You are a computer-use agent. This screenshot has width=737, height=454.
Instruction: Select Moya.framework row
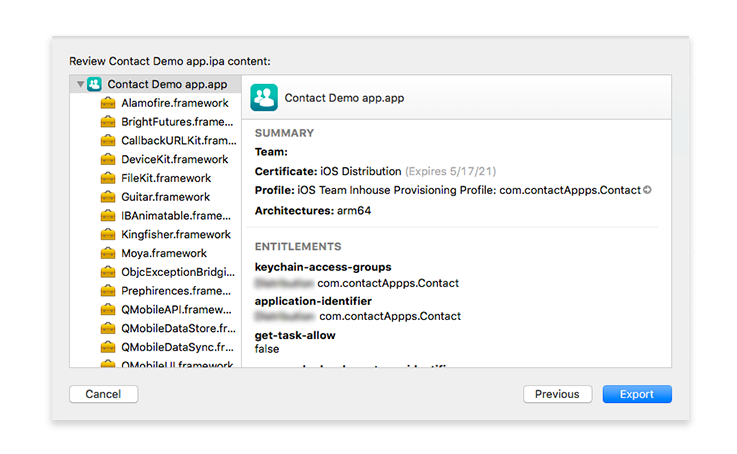pyautogui.click(x=156, y=253)
